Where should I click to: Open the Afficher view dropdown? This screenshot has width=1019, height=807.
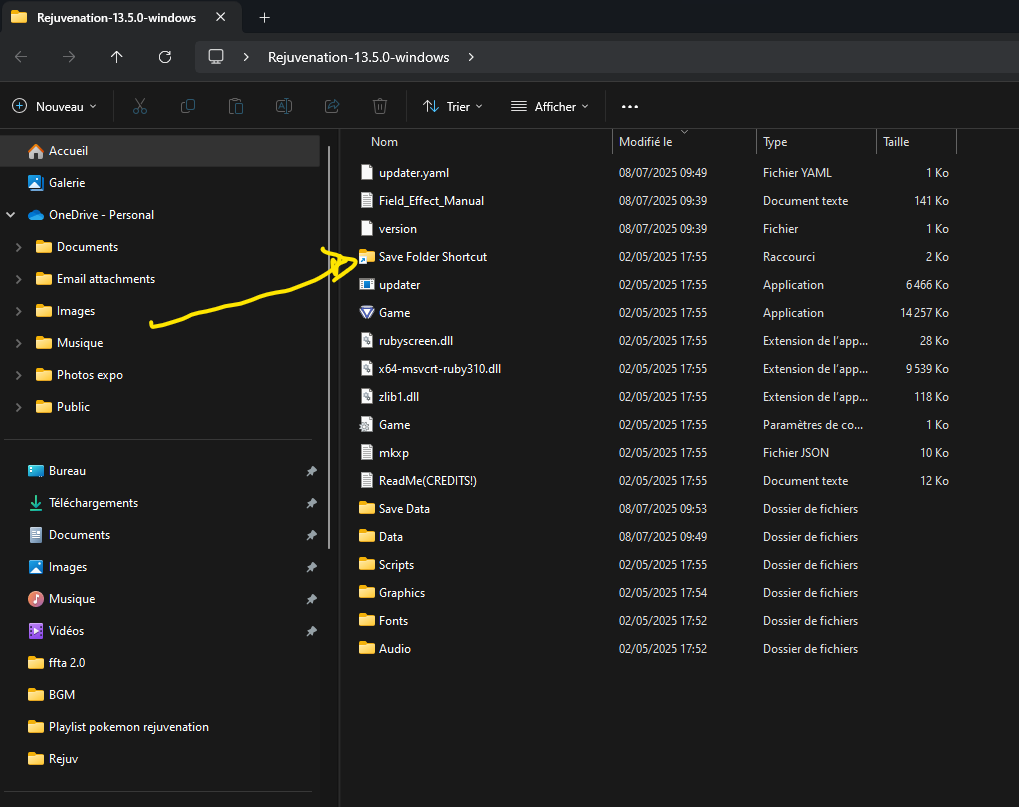tap(550, 107)
